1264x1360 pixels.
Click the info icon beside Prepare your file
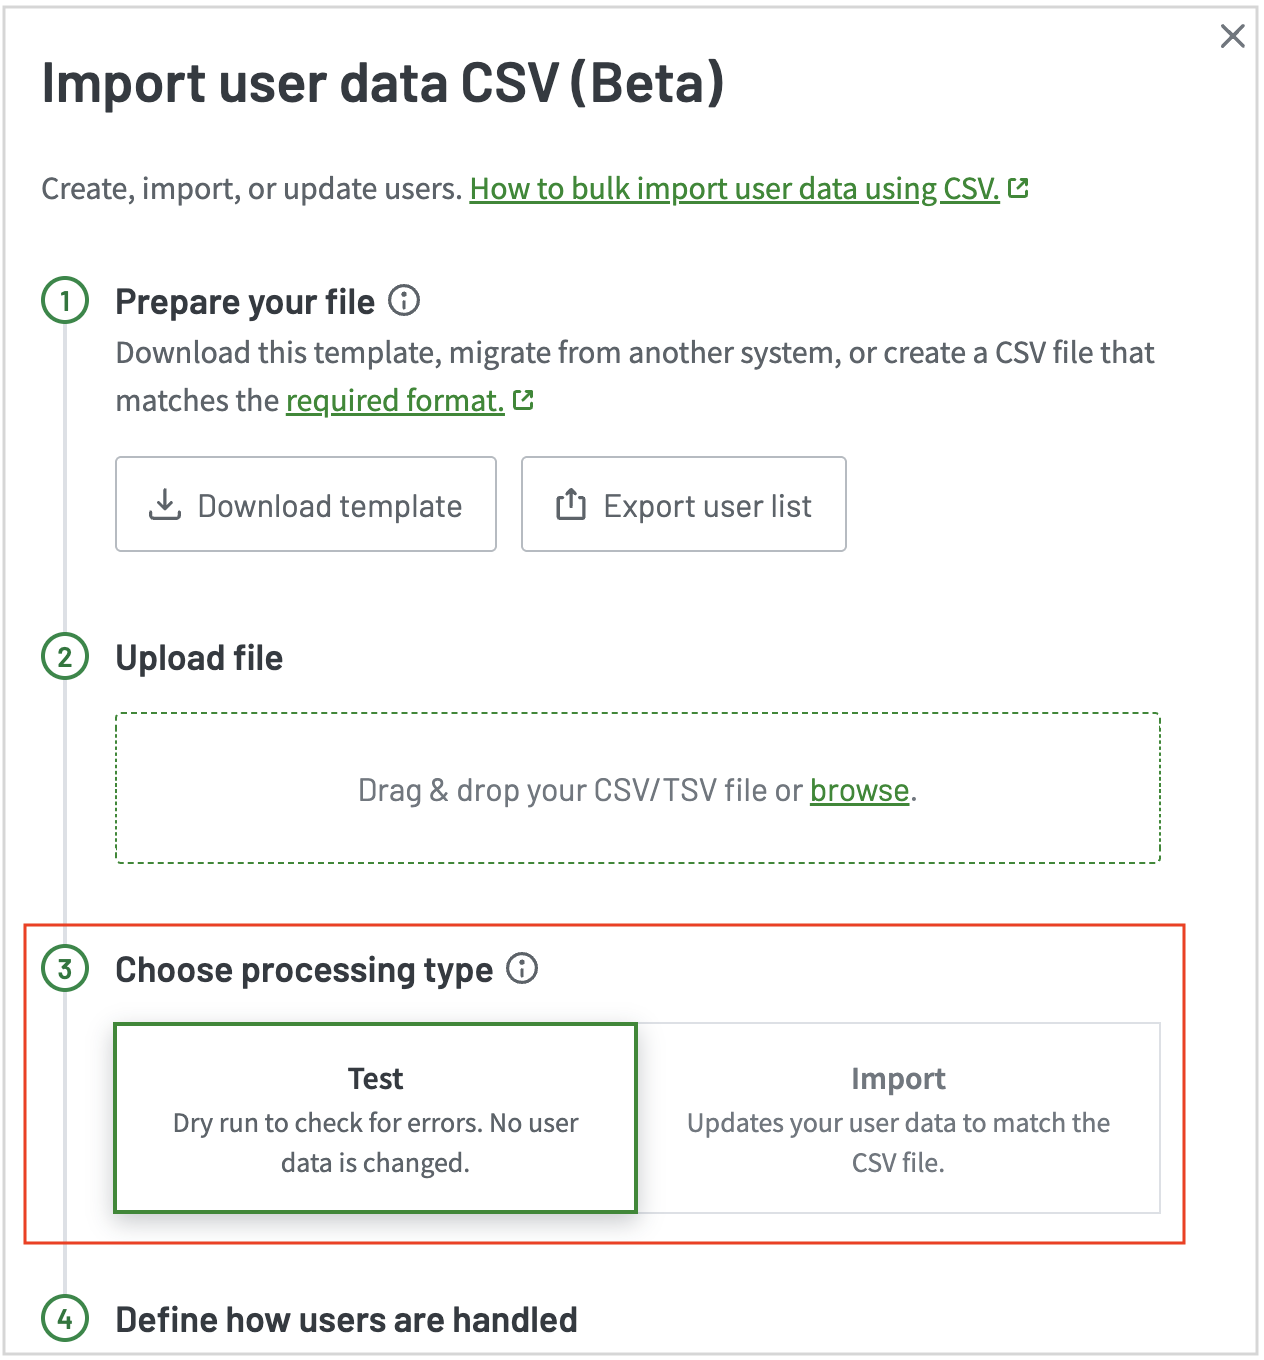404,301
